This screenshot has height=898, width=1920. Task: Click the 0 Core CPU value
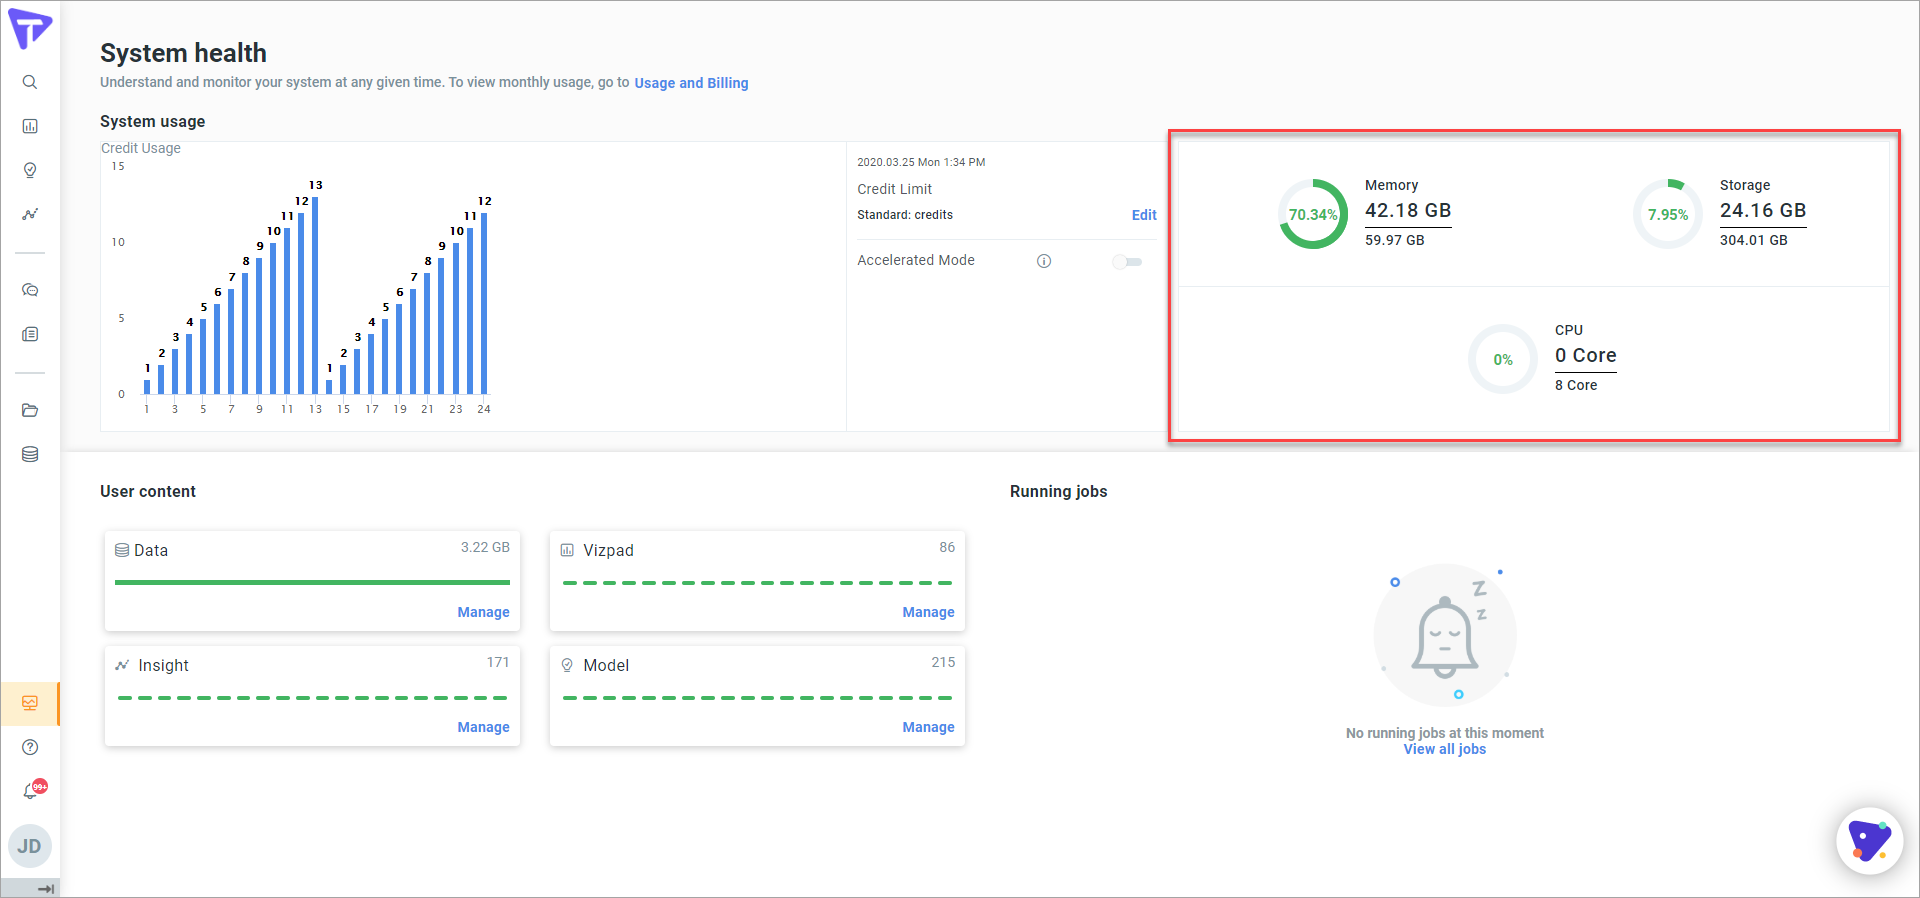pyautogui.click(x=1585, y=356)
